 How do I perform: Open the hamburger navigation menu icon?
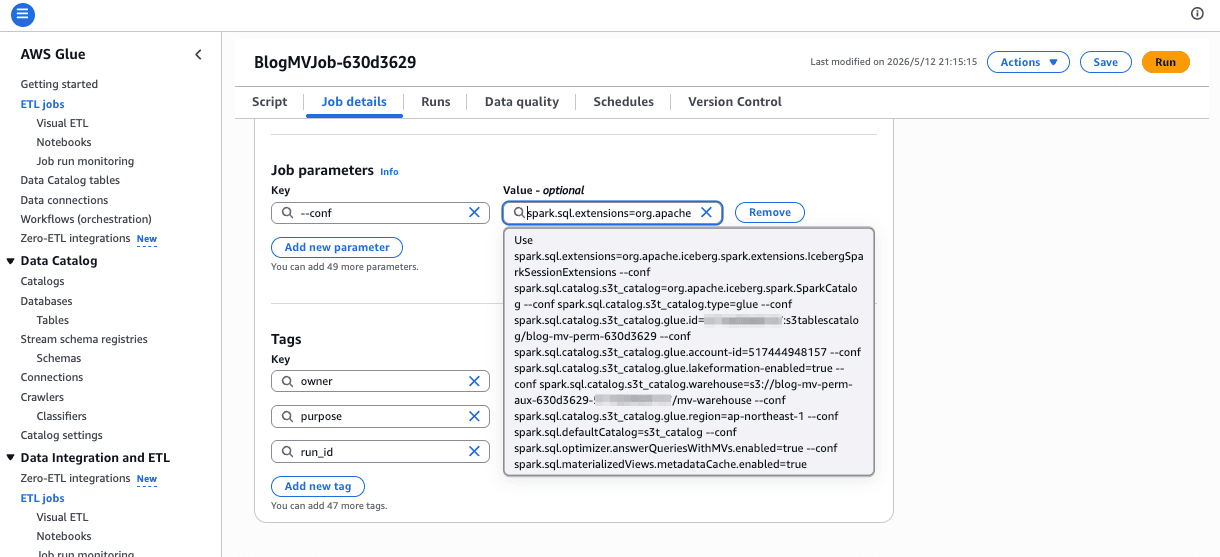(x=23, y=14)
